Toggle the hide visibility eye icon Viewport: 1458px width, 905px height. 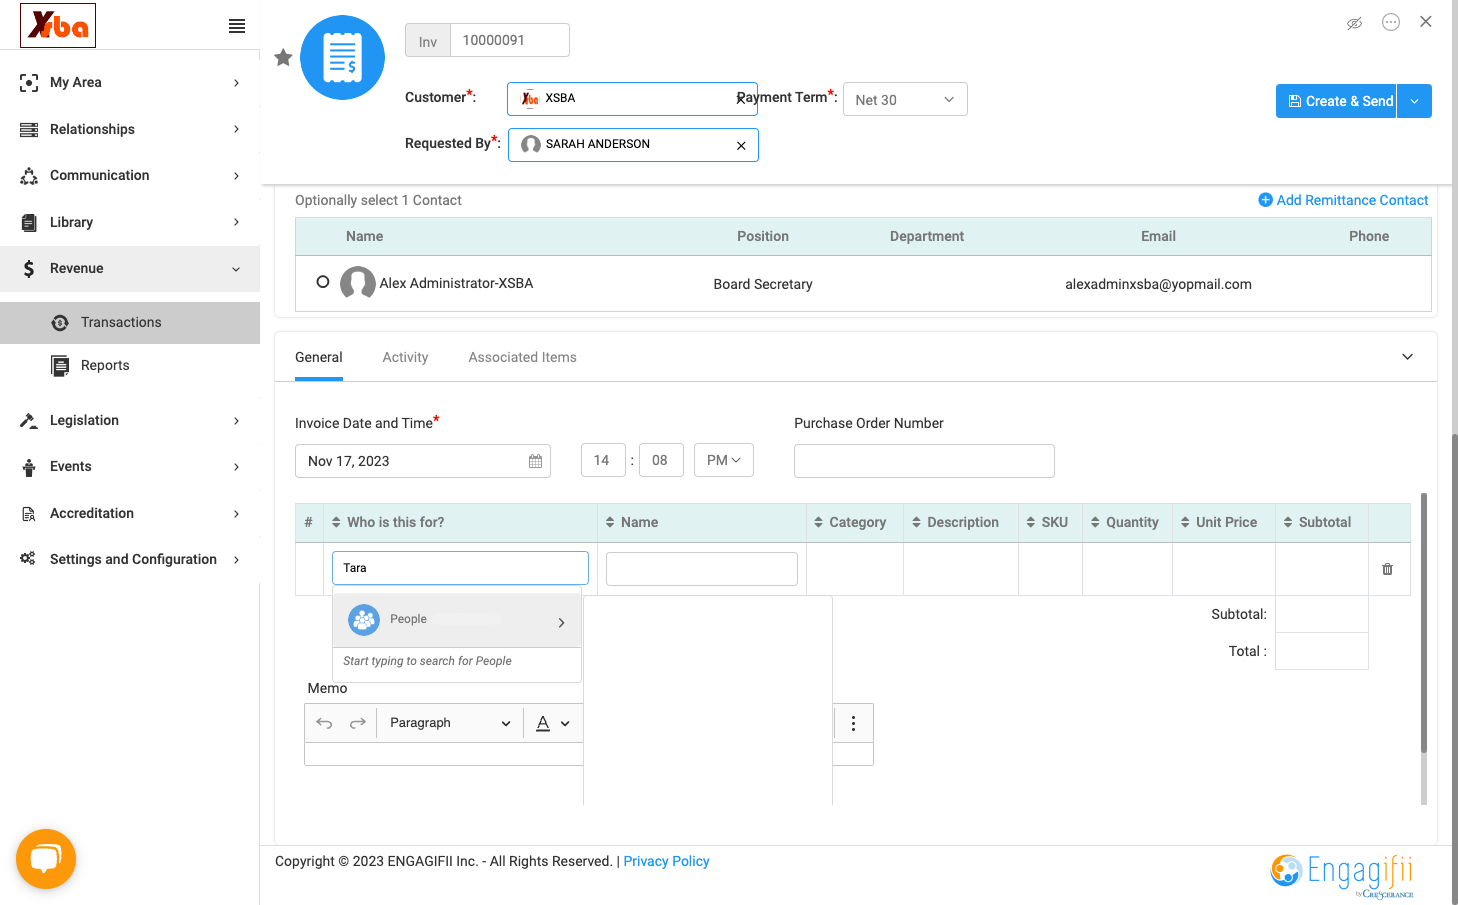pos(1354,23)
